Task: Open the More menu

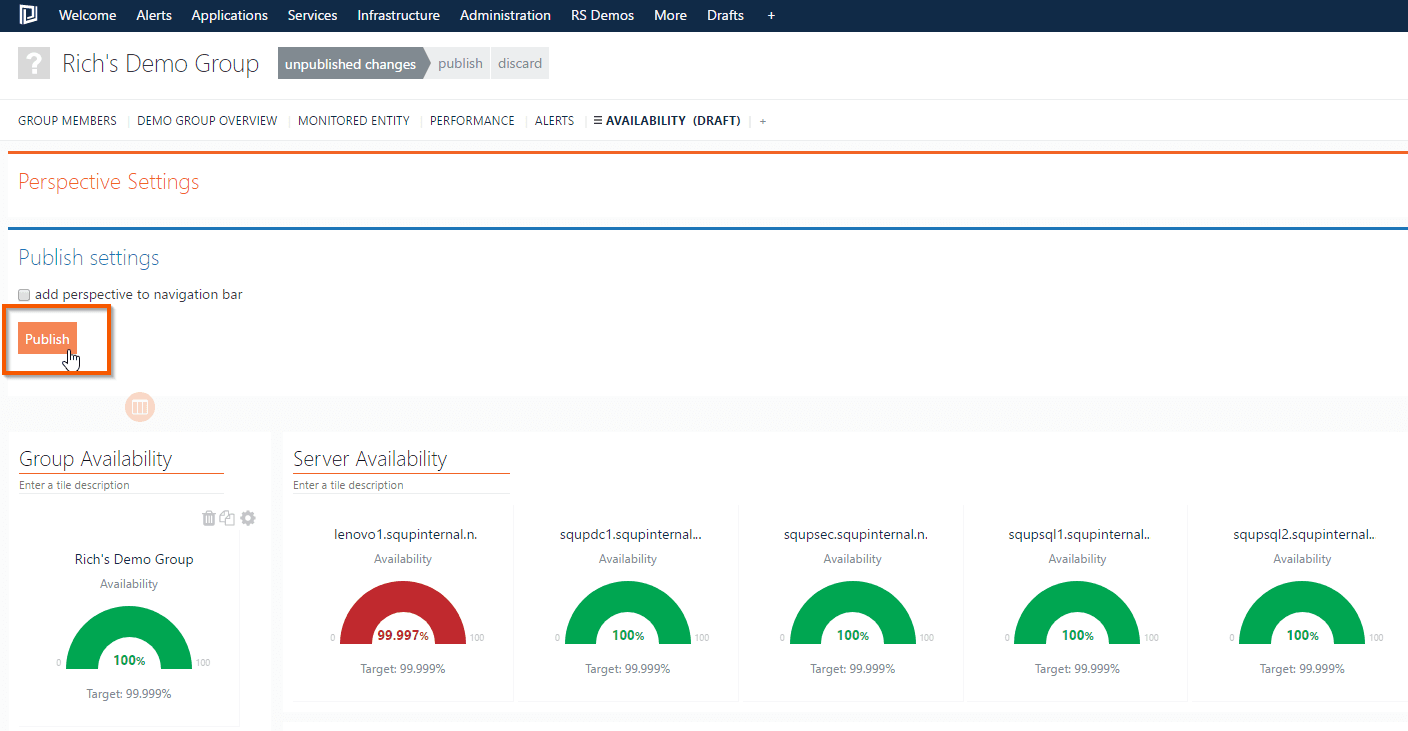Action: click(670, 15)
